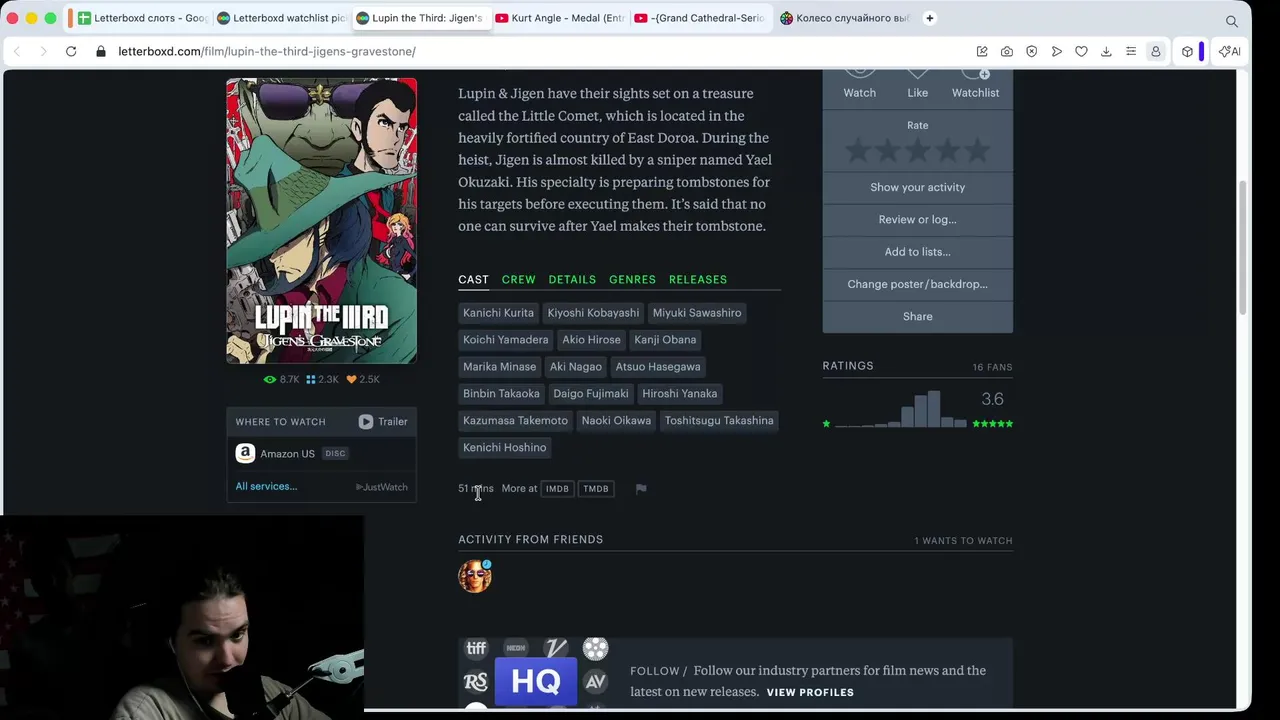Toggle the Watch eye button
Viewport: 1280px width, 720px height.
pos(859,84)
